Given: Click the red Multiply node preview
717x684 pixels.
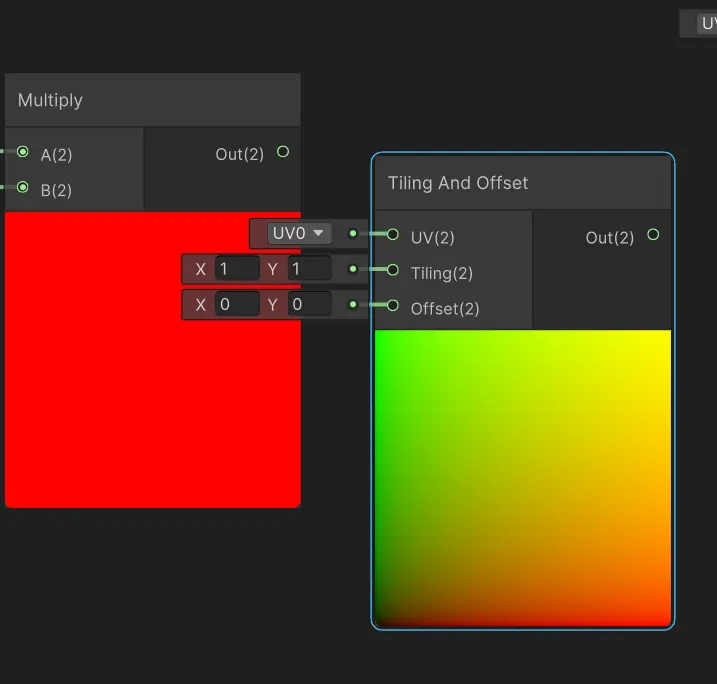Looking at the screenshot, I should (153, 359).
